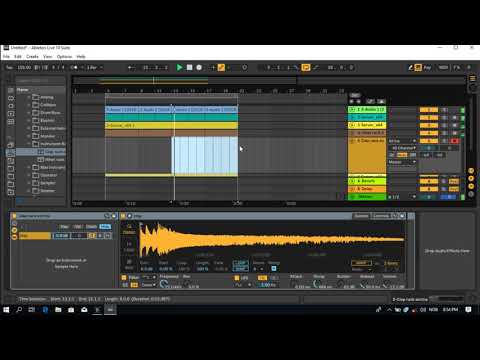Image resolution: width=480 pixels, height=360 pixels.
Task: Select the yellow 3 Server_x64 track header
Action: 367,125
